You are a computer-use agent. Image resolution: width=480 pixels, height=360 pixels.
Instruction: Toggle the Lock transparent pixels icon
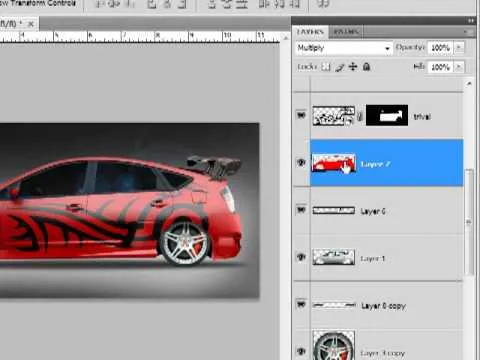(325, 67)
